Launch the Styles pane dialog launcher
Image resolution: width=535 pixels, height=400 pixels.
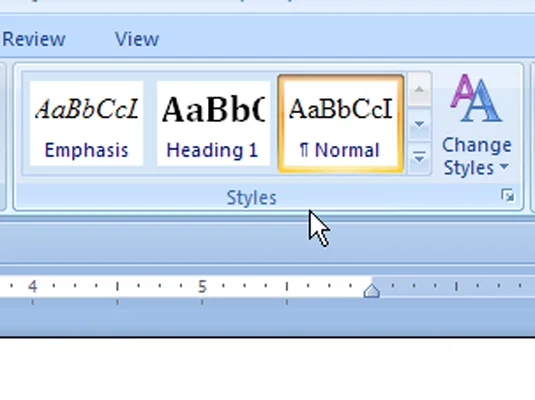tap(508, 196)
